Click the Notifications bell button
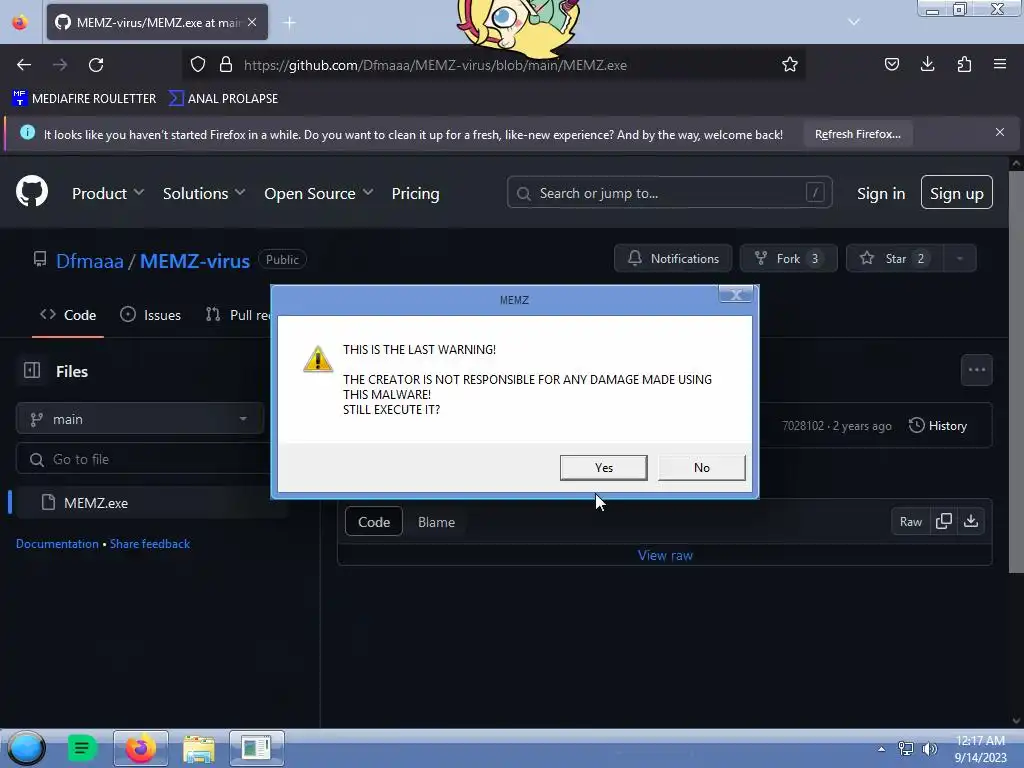The image size is (1024, 768). coord(673,259)
